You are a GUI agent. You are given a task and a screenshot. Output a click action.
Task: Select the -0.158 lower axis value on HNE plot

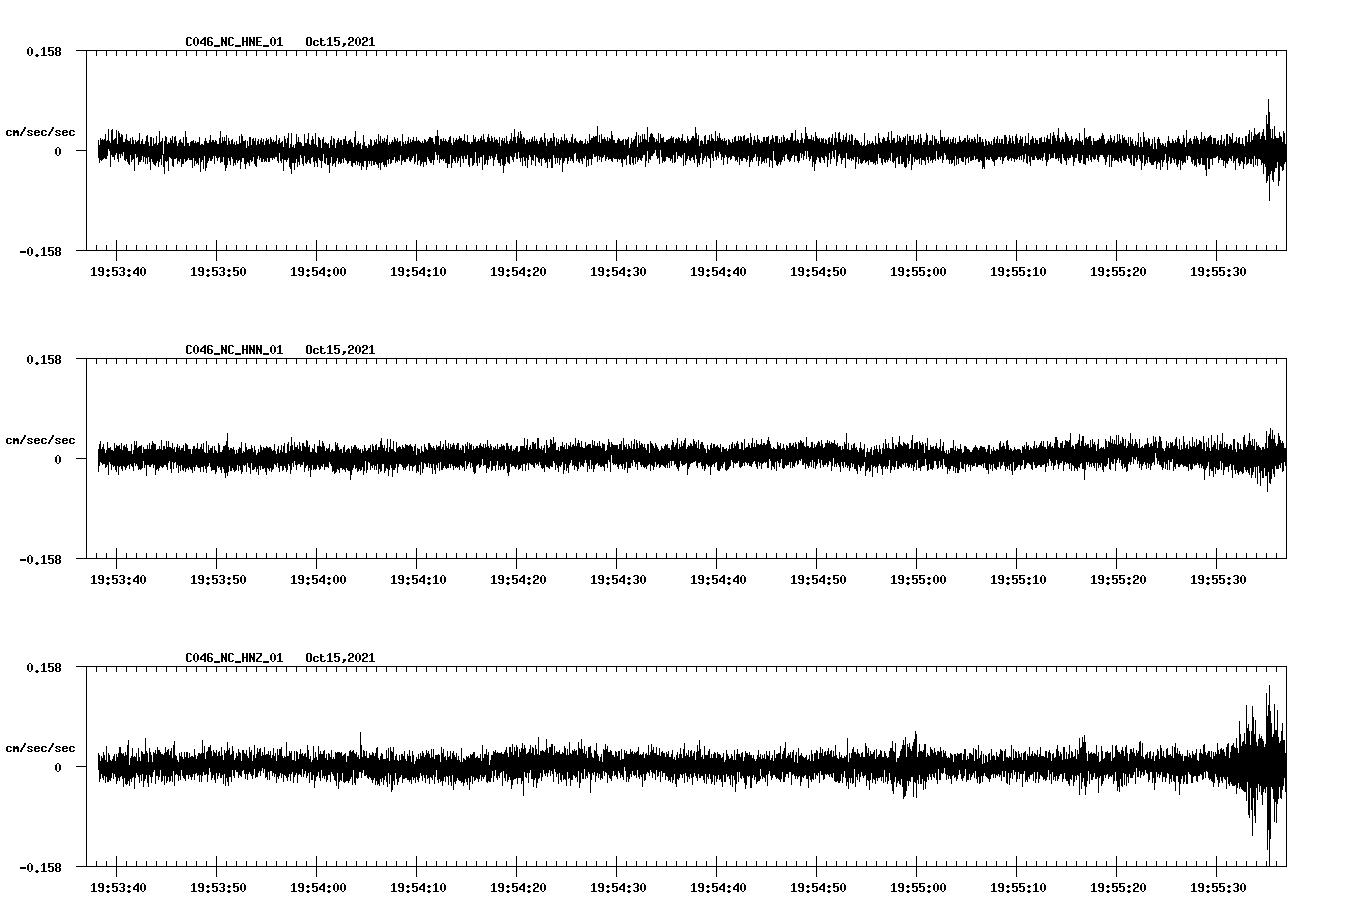coord(40,252)
